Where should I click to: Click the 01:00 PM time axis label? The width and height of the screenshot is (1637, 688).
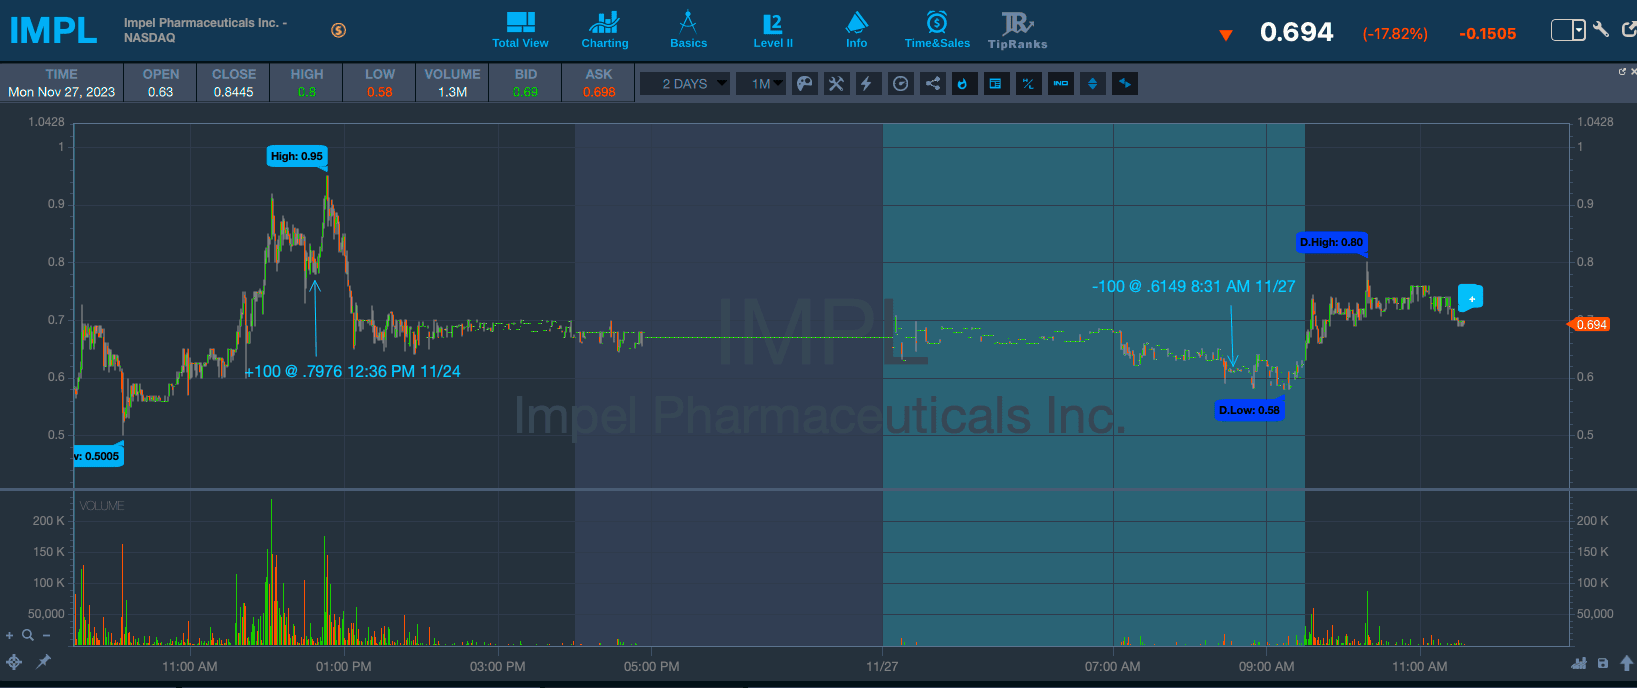pyautogui.click(x=343, y=666)
